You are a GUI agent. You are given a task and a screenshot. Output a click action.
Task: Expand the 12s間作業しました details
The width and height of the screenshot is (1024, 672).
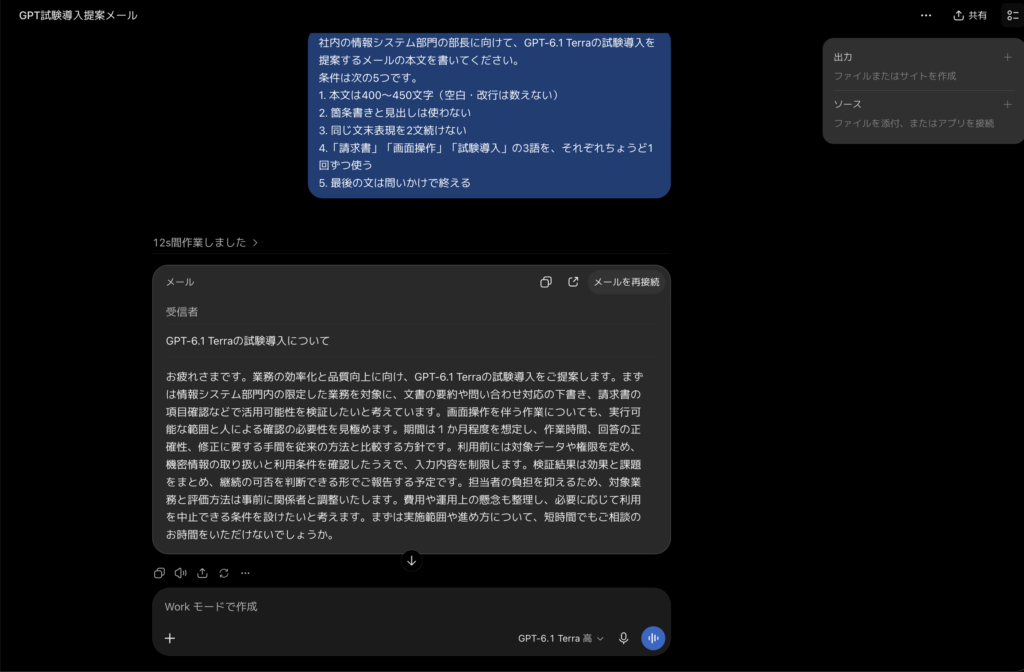(x=205, y=242)
